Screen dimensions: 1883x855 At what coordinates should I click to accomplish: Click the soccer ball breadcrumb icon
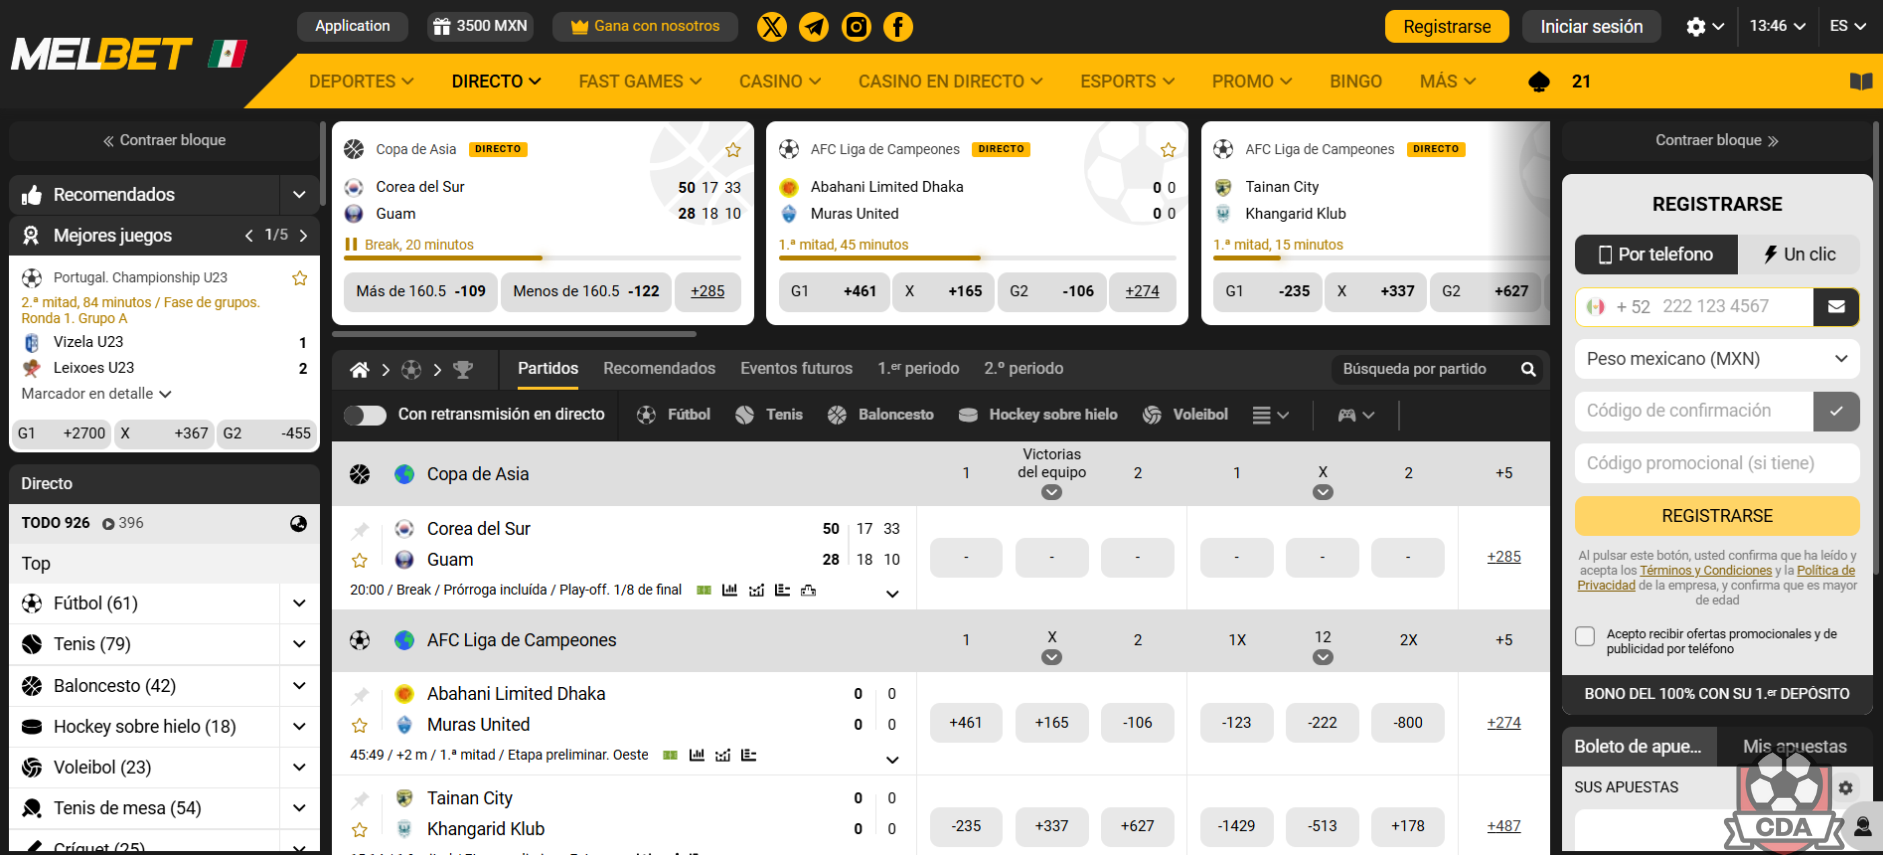point(411,370)
